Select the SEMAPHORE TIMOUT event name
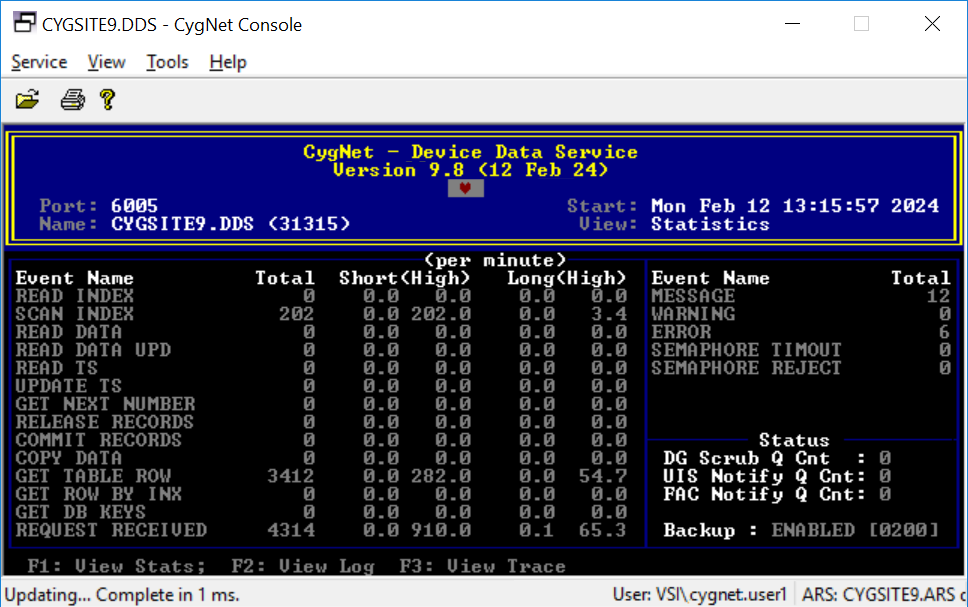968x607 pixels. 746,350
